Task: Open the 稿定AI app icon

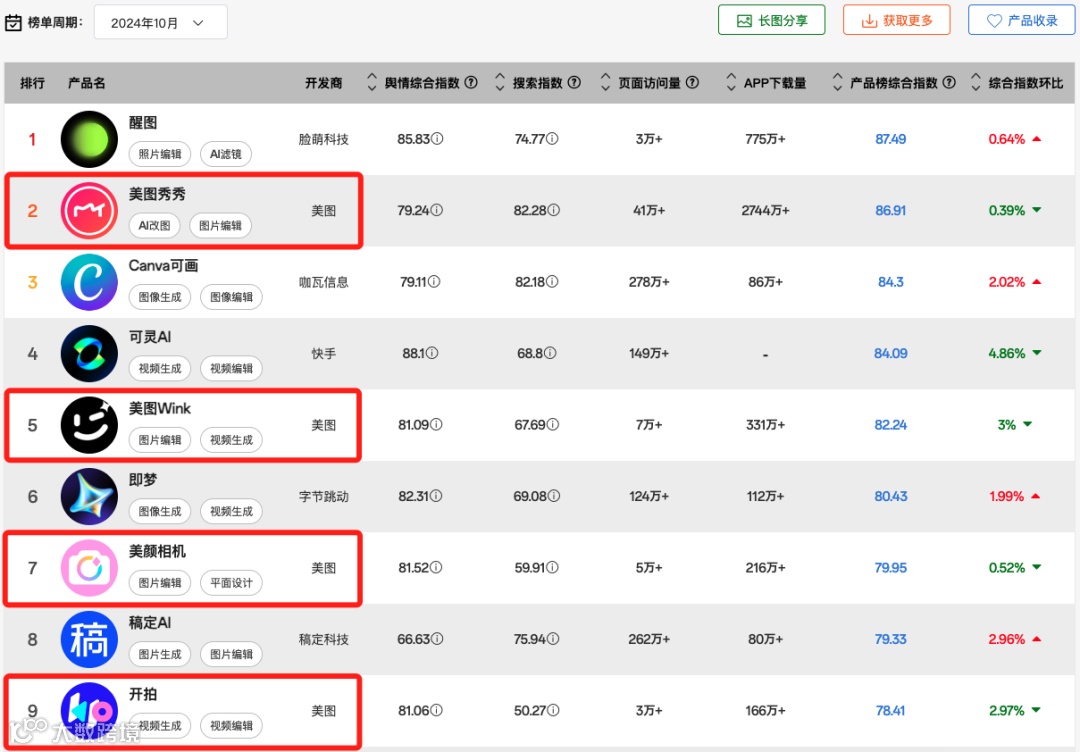Action: (x=90, y=640)
